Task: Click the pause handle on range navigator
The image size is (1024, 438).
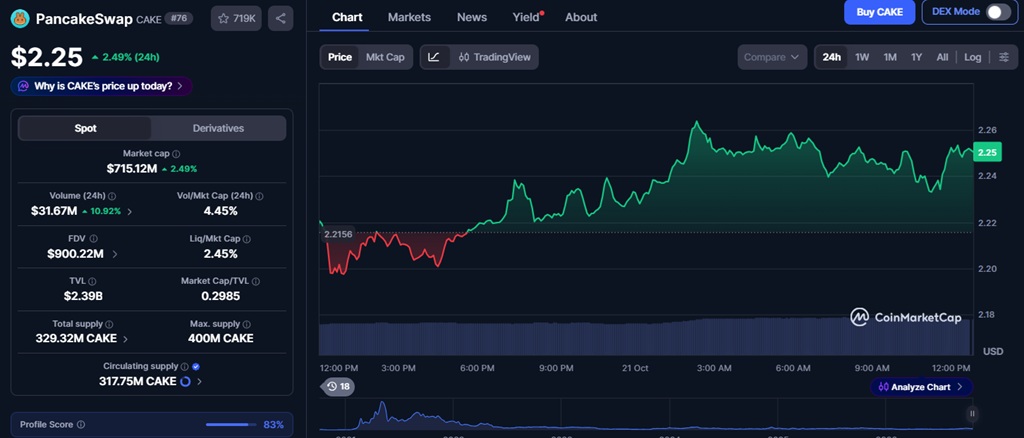Action: [972, 413]
